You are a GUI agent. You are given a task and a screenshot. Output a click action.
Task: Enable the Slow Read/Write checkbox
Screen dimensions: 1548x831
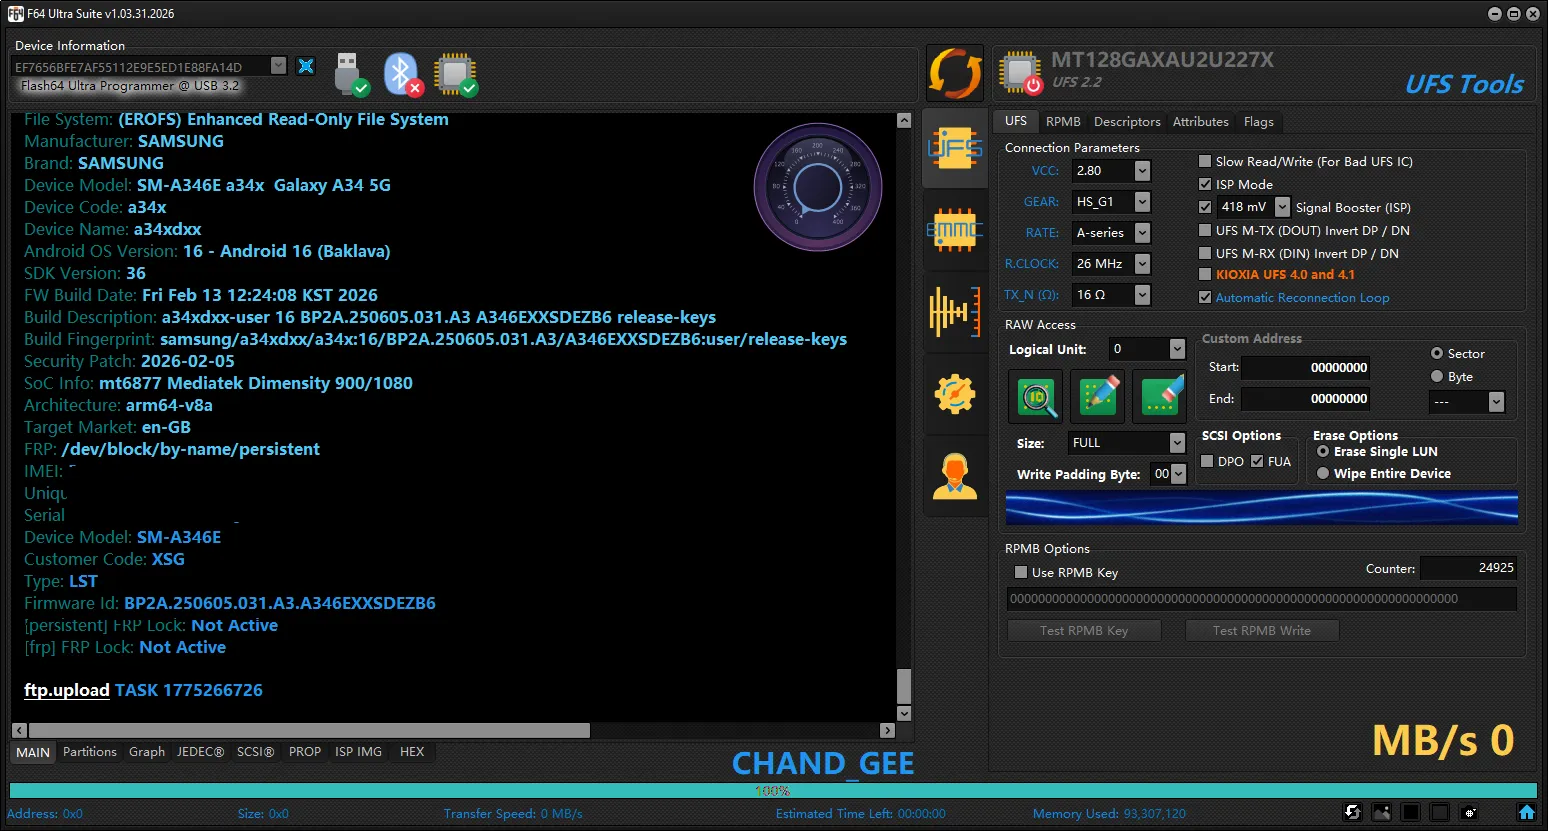tap(1205, 161)
